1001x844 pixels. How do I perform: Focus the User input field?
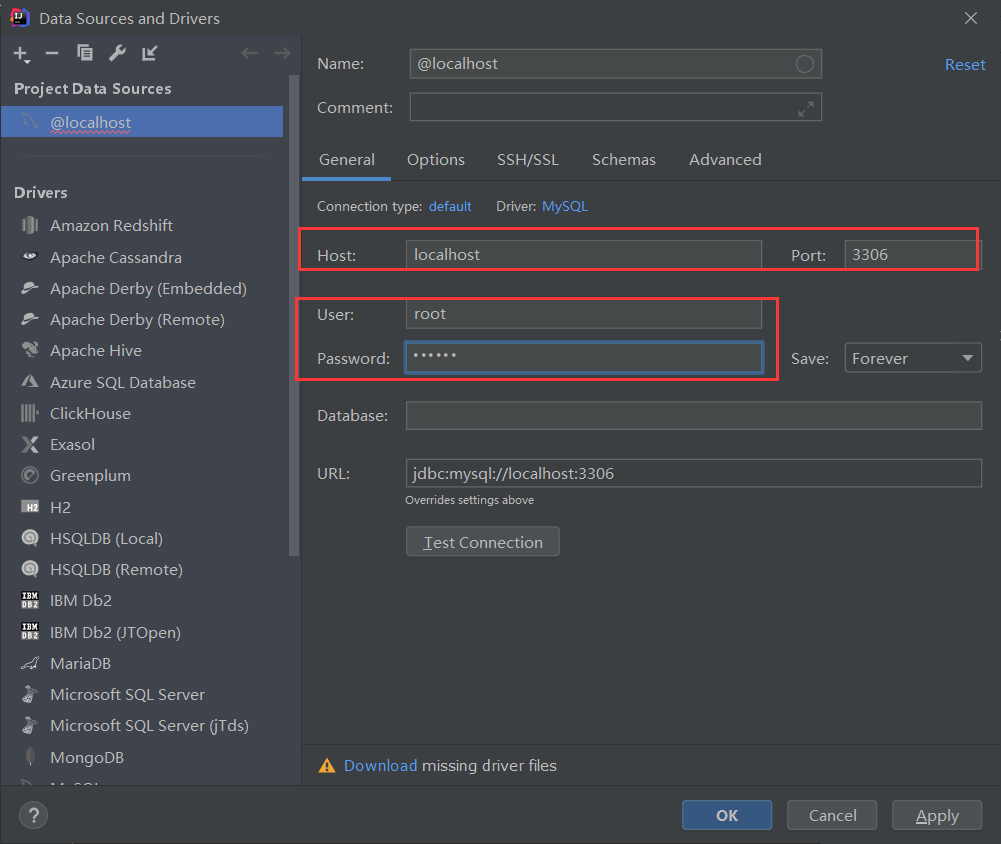pos(583,313)
